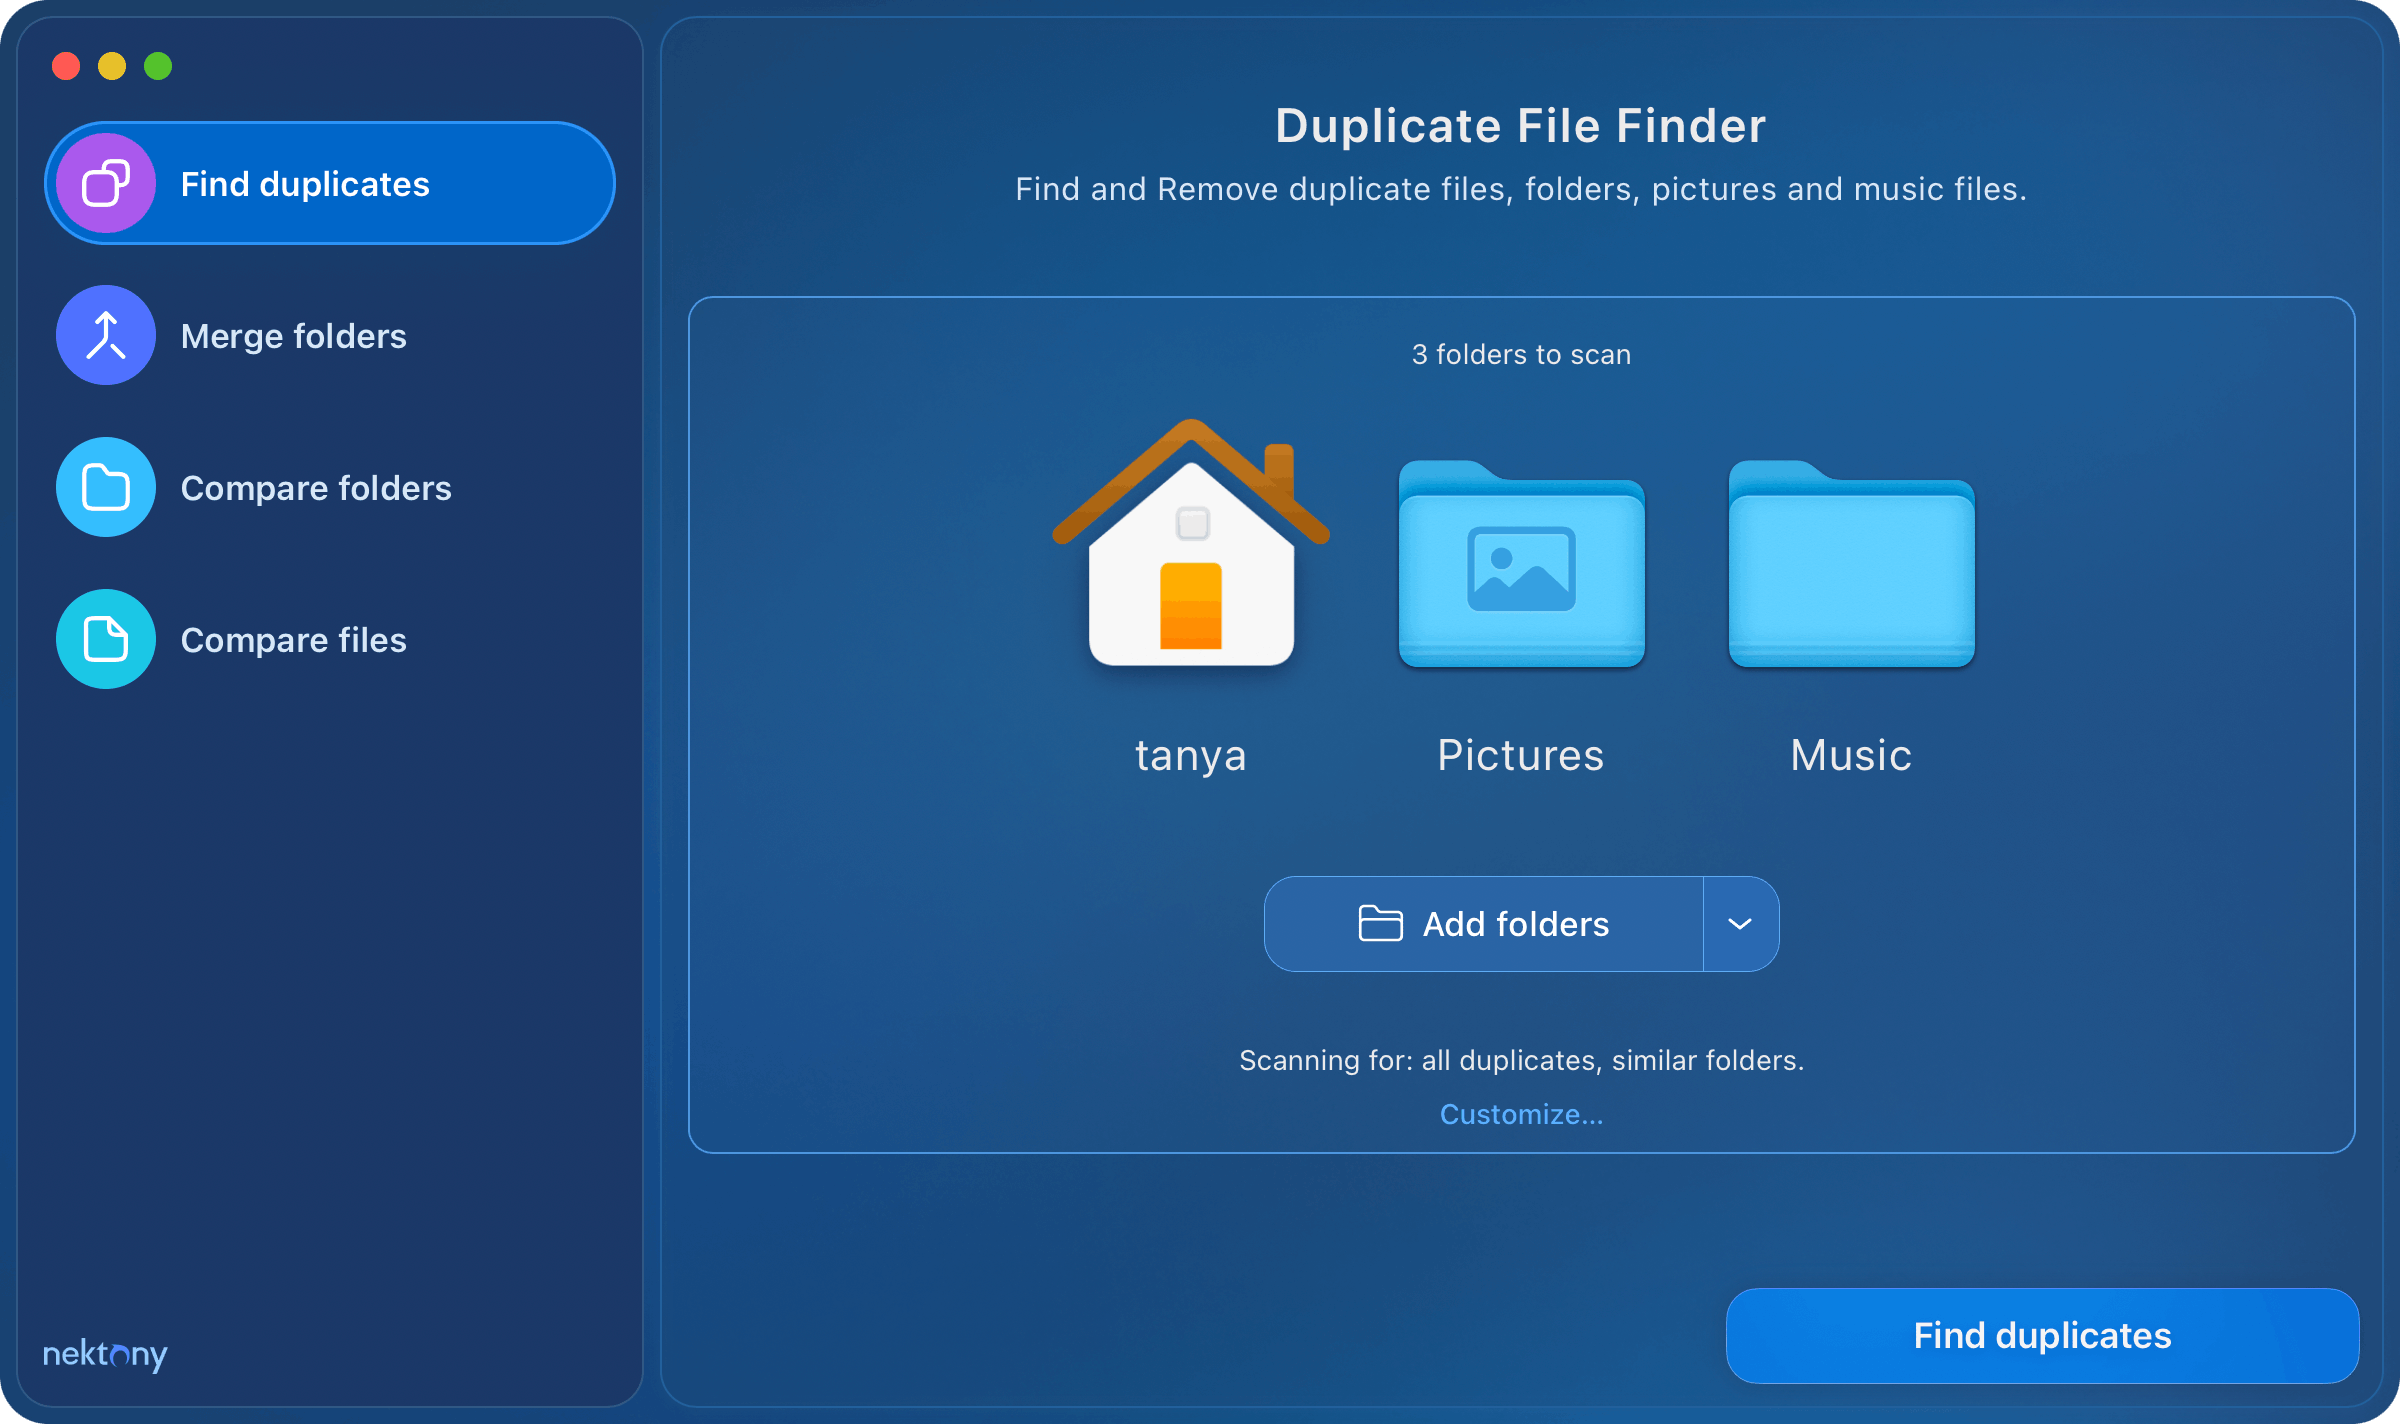Click the tanya folder name label
Image resolution: width=2400 pixels, height=1424 pixels.
coord(1191,756)
